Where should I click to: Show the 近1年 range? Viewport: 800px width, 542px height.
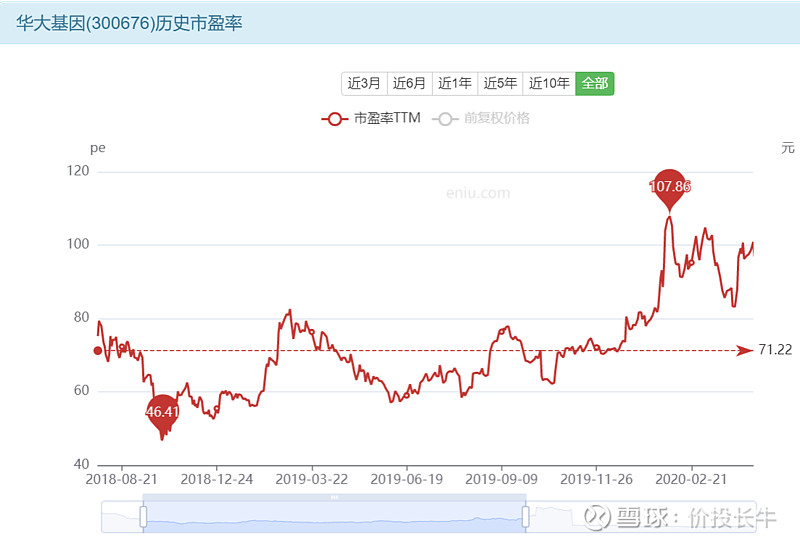click(x=455, y=83)
